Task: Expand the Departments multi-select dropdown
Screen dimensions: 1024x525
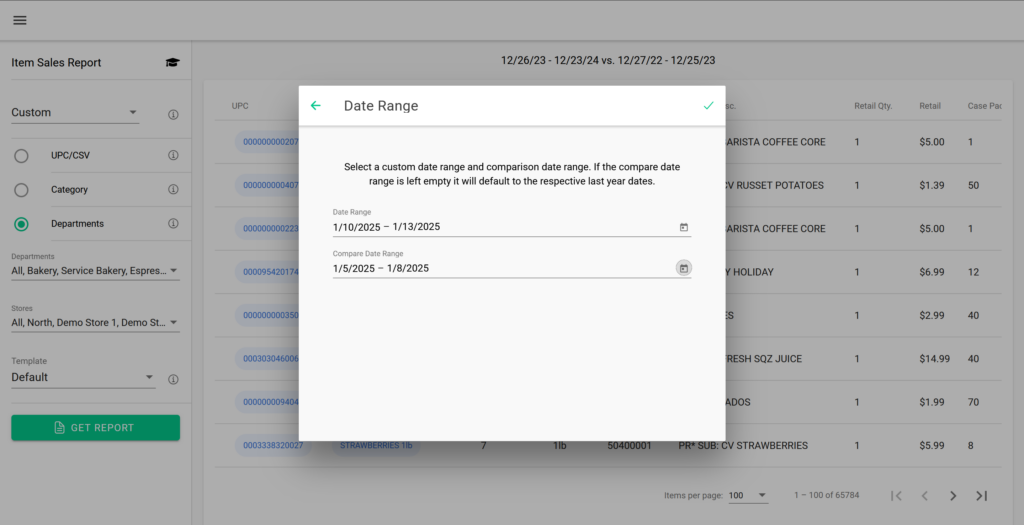Action: (95, 270)
